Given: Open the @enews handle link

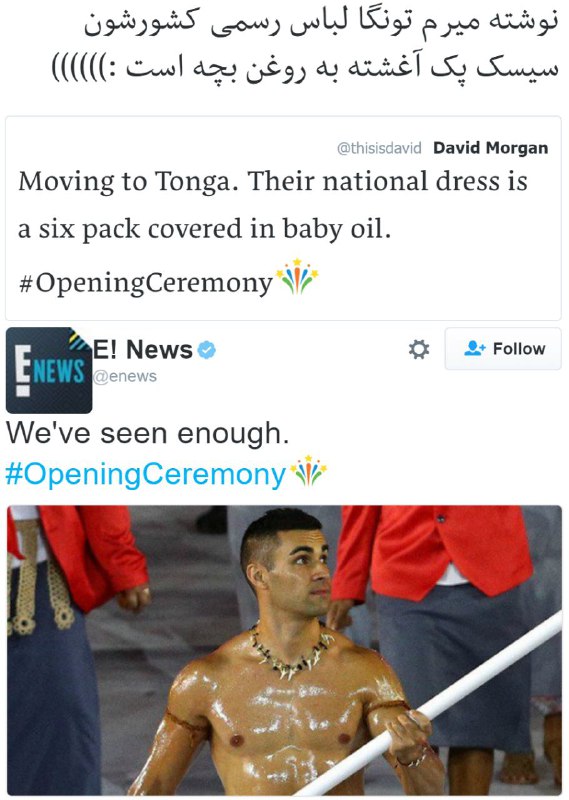Looking at the screenshot, I should [x=125, y=376].
